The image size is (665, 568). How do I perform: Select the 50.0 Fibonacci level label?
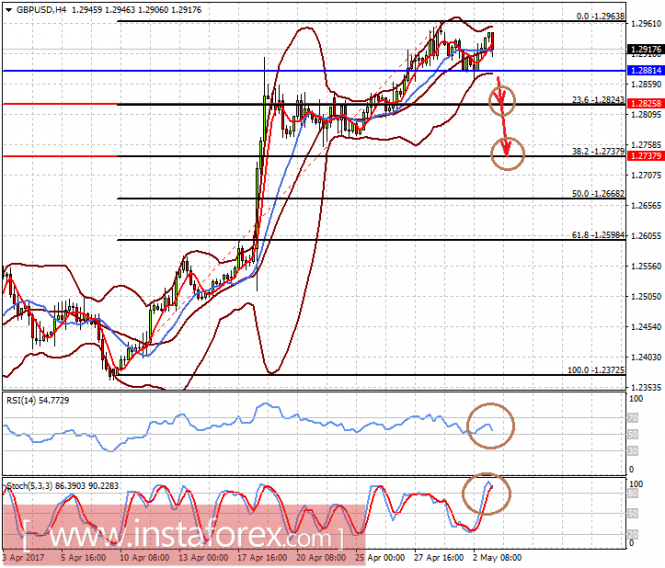[x=598, y=193]
